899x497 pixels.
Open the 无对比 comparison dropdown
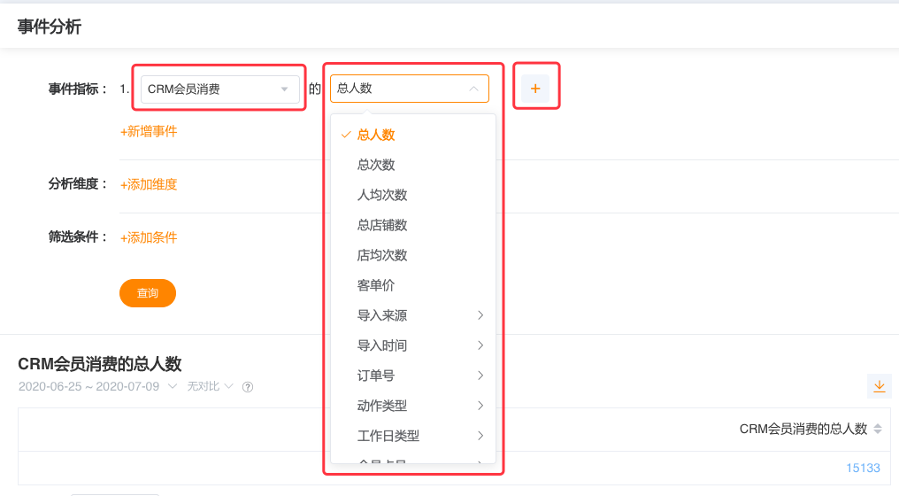click(x=210, y=387)
